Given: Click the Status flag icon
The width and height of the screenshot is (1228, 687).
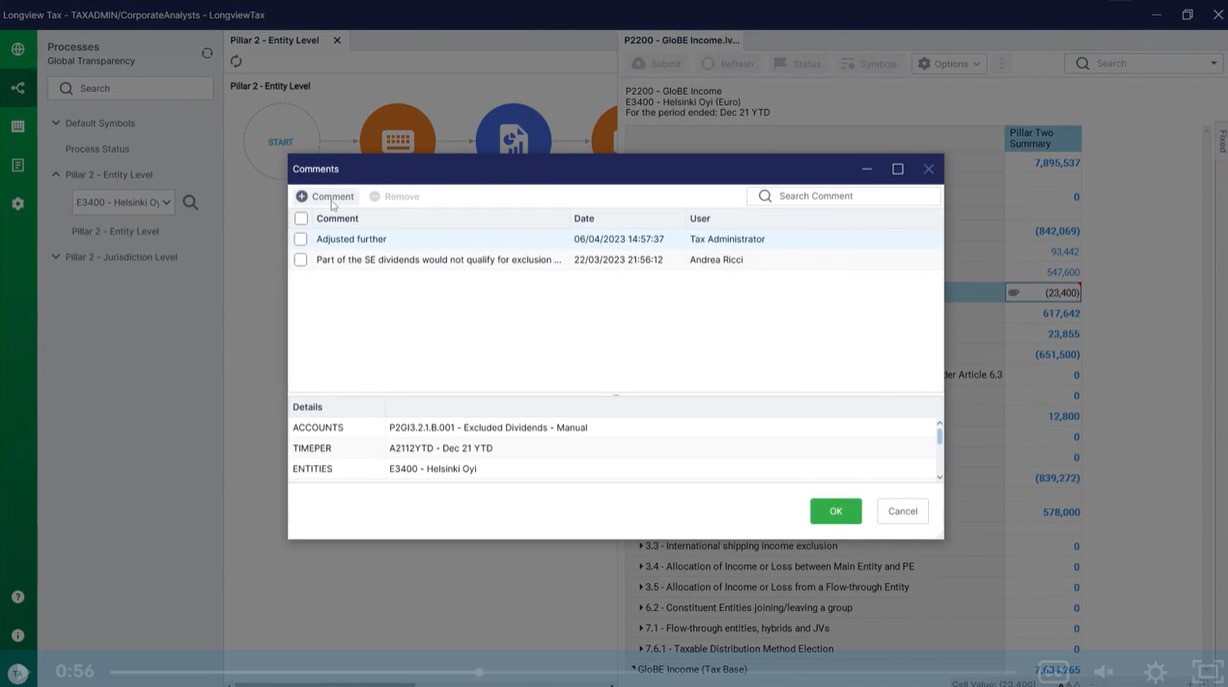Looking at the screenshot, I should pyautogui.click(x=781, y=63).
